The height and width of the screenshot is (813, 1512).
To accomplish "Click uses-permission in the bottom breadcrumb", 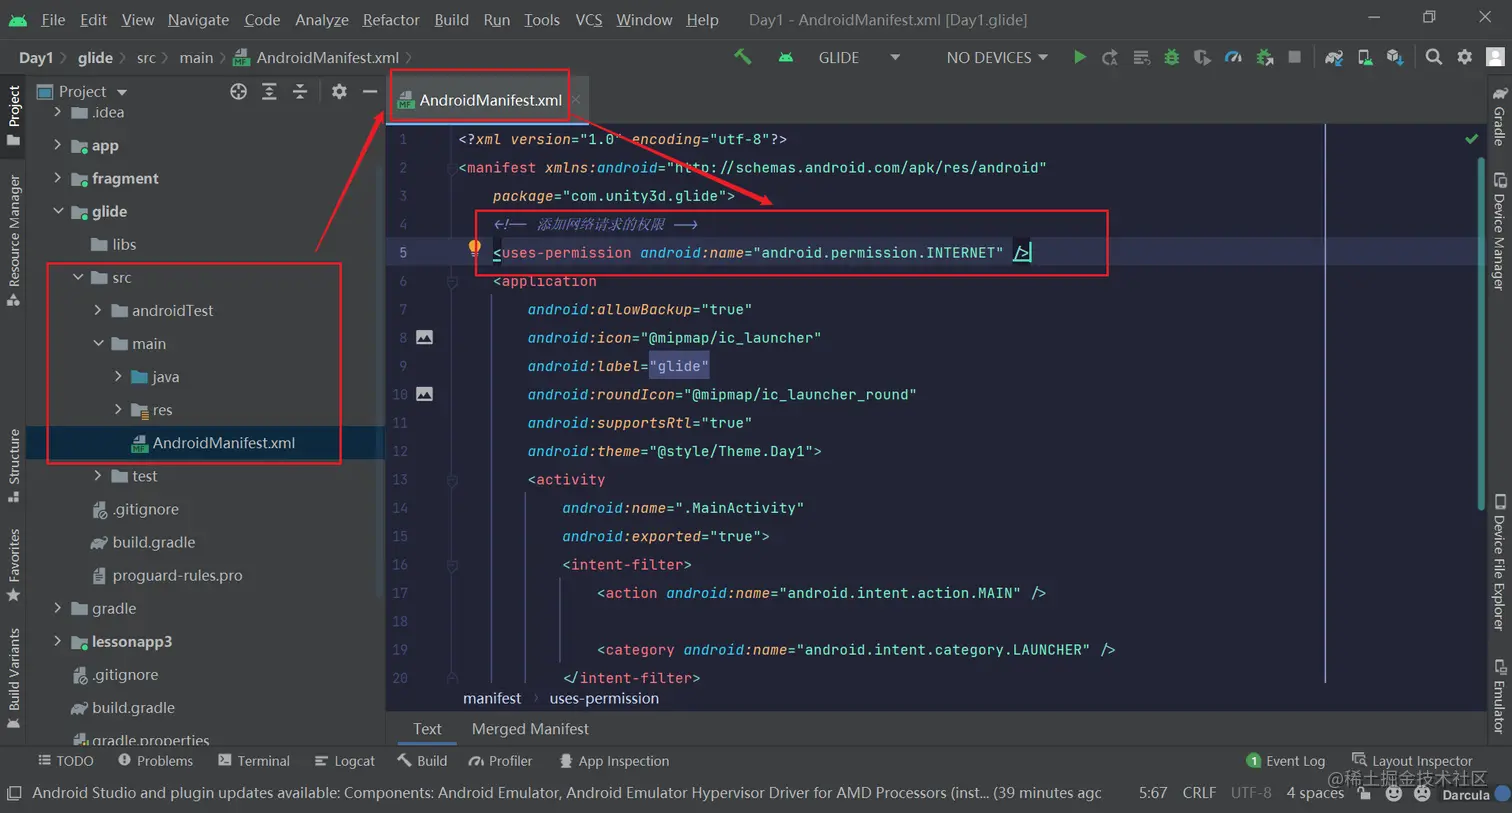I will pos(604,698).
